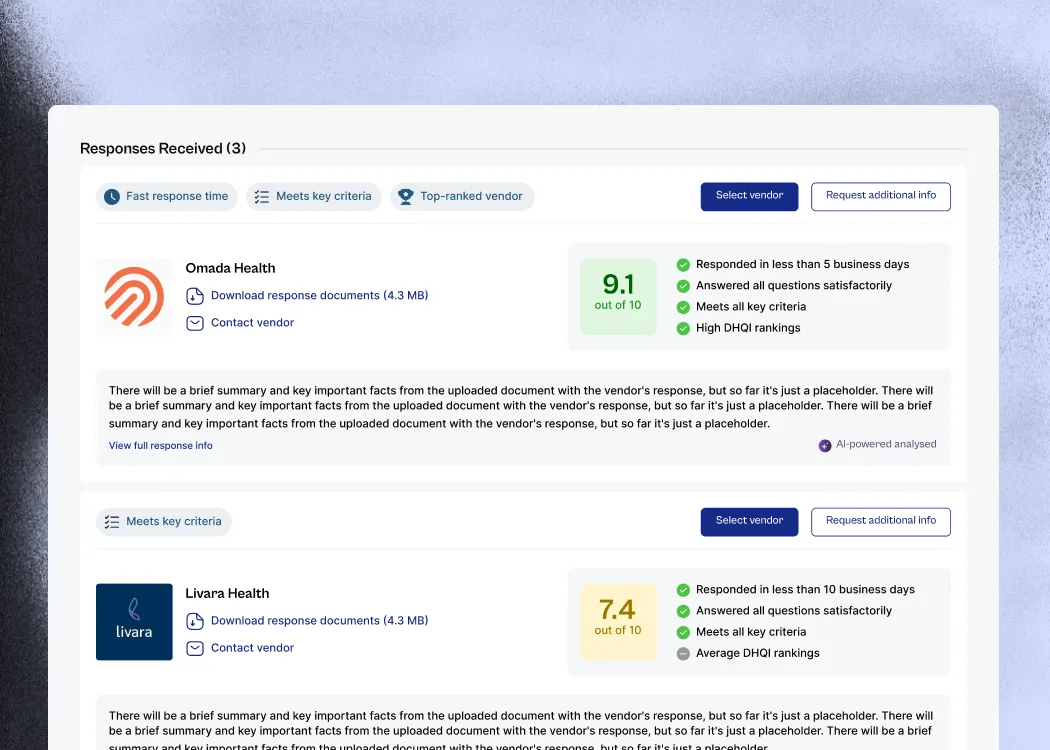The height and width of the screenshot is (750, 1050).
Task: Click the Average DHQI rankings text
Action: 757,653
